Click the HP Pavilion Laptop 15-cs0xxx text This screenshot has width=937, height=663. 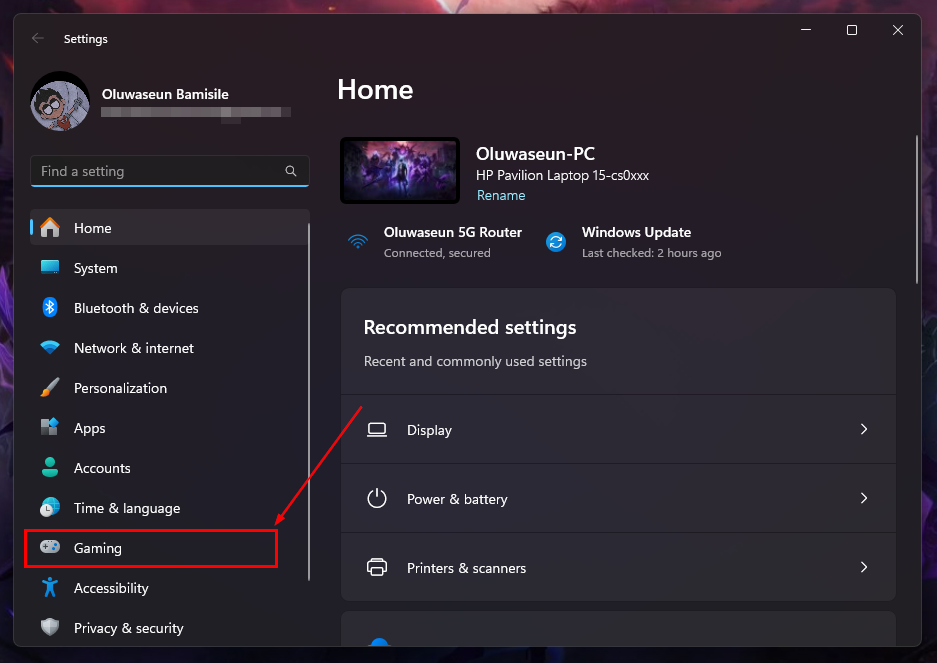click(x=562, y=175)
